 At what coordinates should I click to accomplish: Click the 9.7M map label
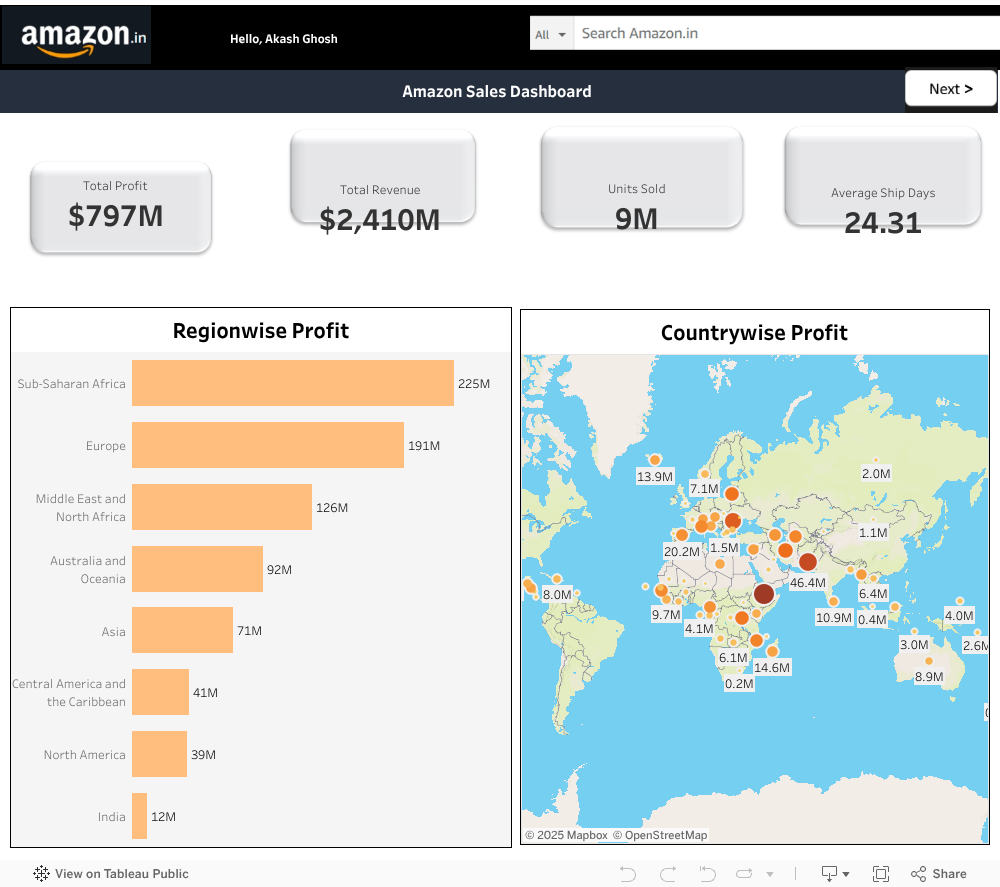[666, 614]
